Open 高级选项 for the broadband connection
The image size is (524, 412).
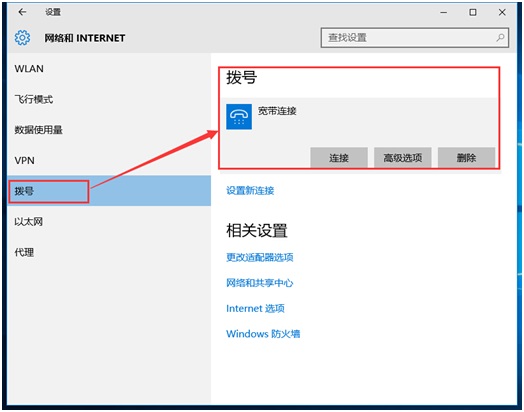[403, 157]
